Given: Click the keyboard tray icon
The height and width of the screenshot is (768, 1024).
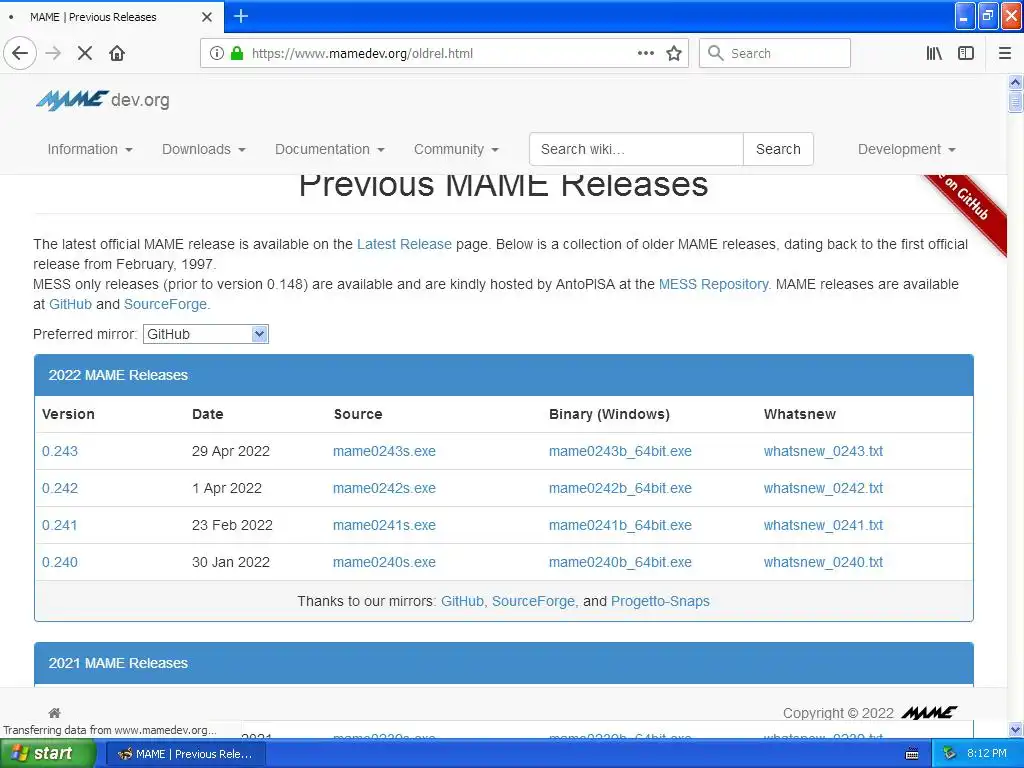Looking at the screenshot, I should pyautogui.click(x=912, y=754).
